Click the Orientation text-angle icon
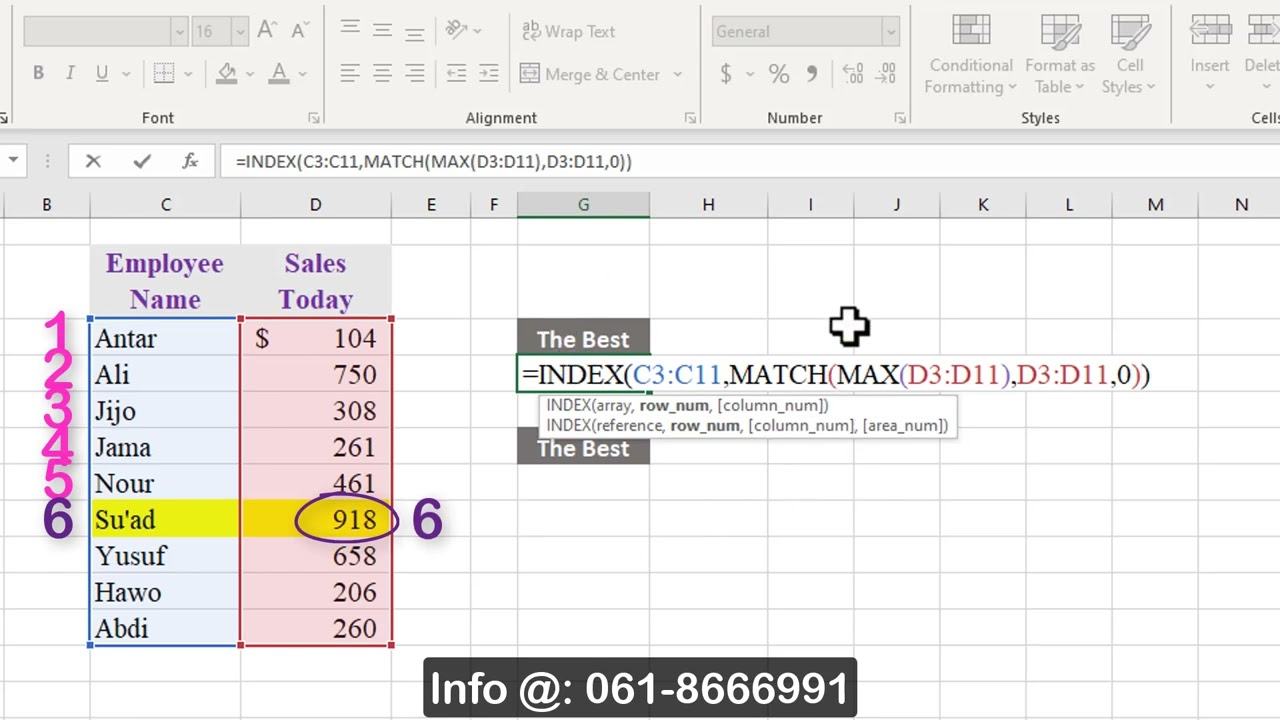The width and height of the screenshot is (1280, 720). click(456, 30)
